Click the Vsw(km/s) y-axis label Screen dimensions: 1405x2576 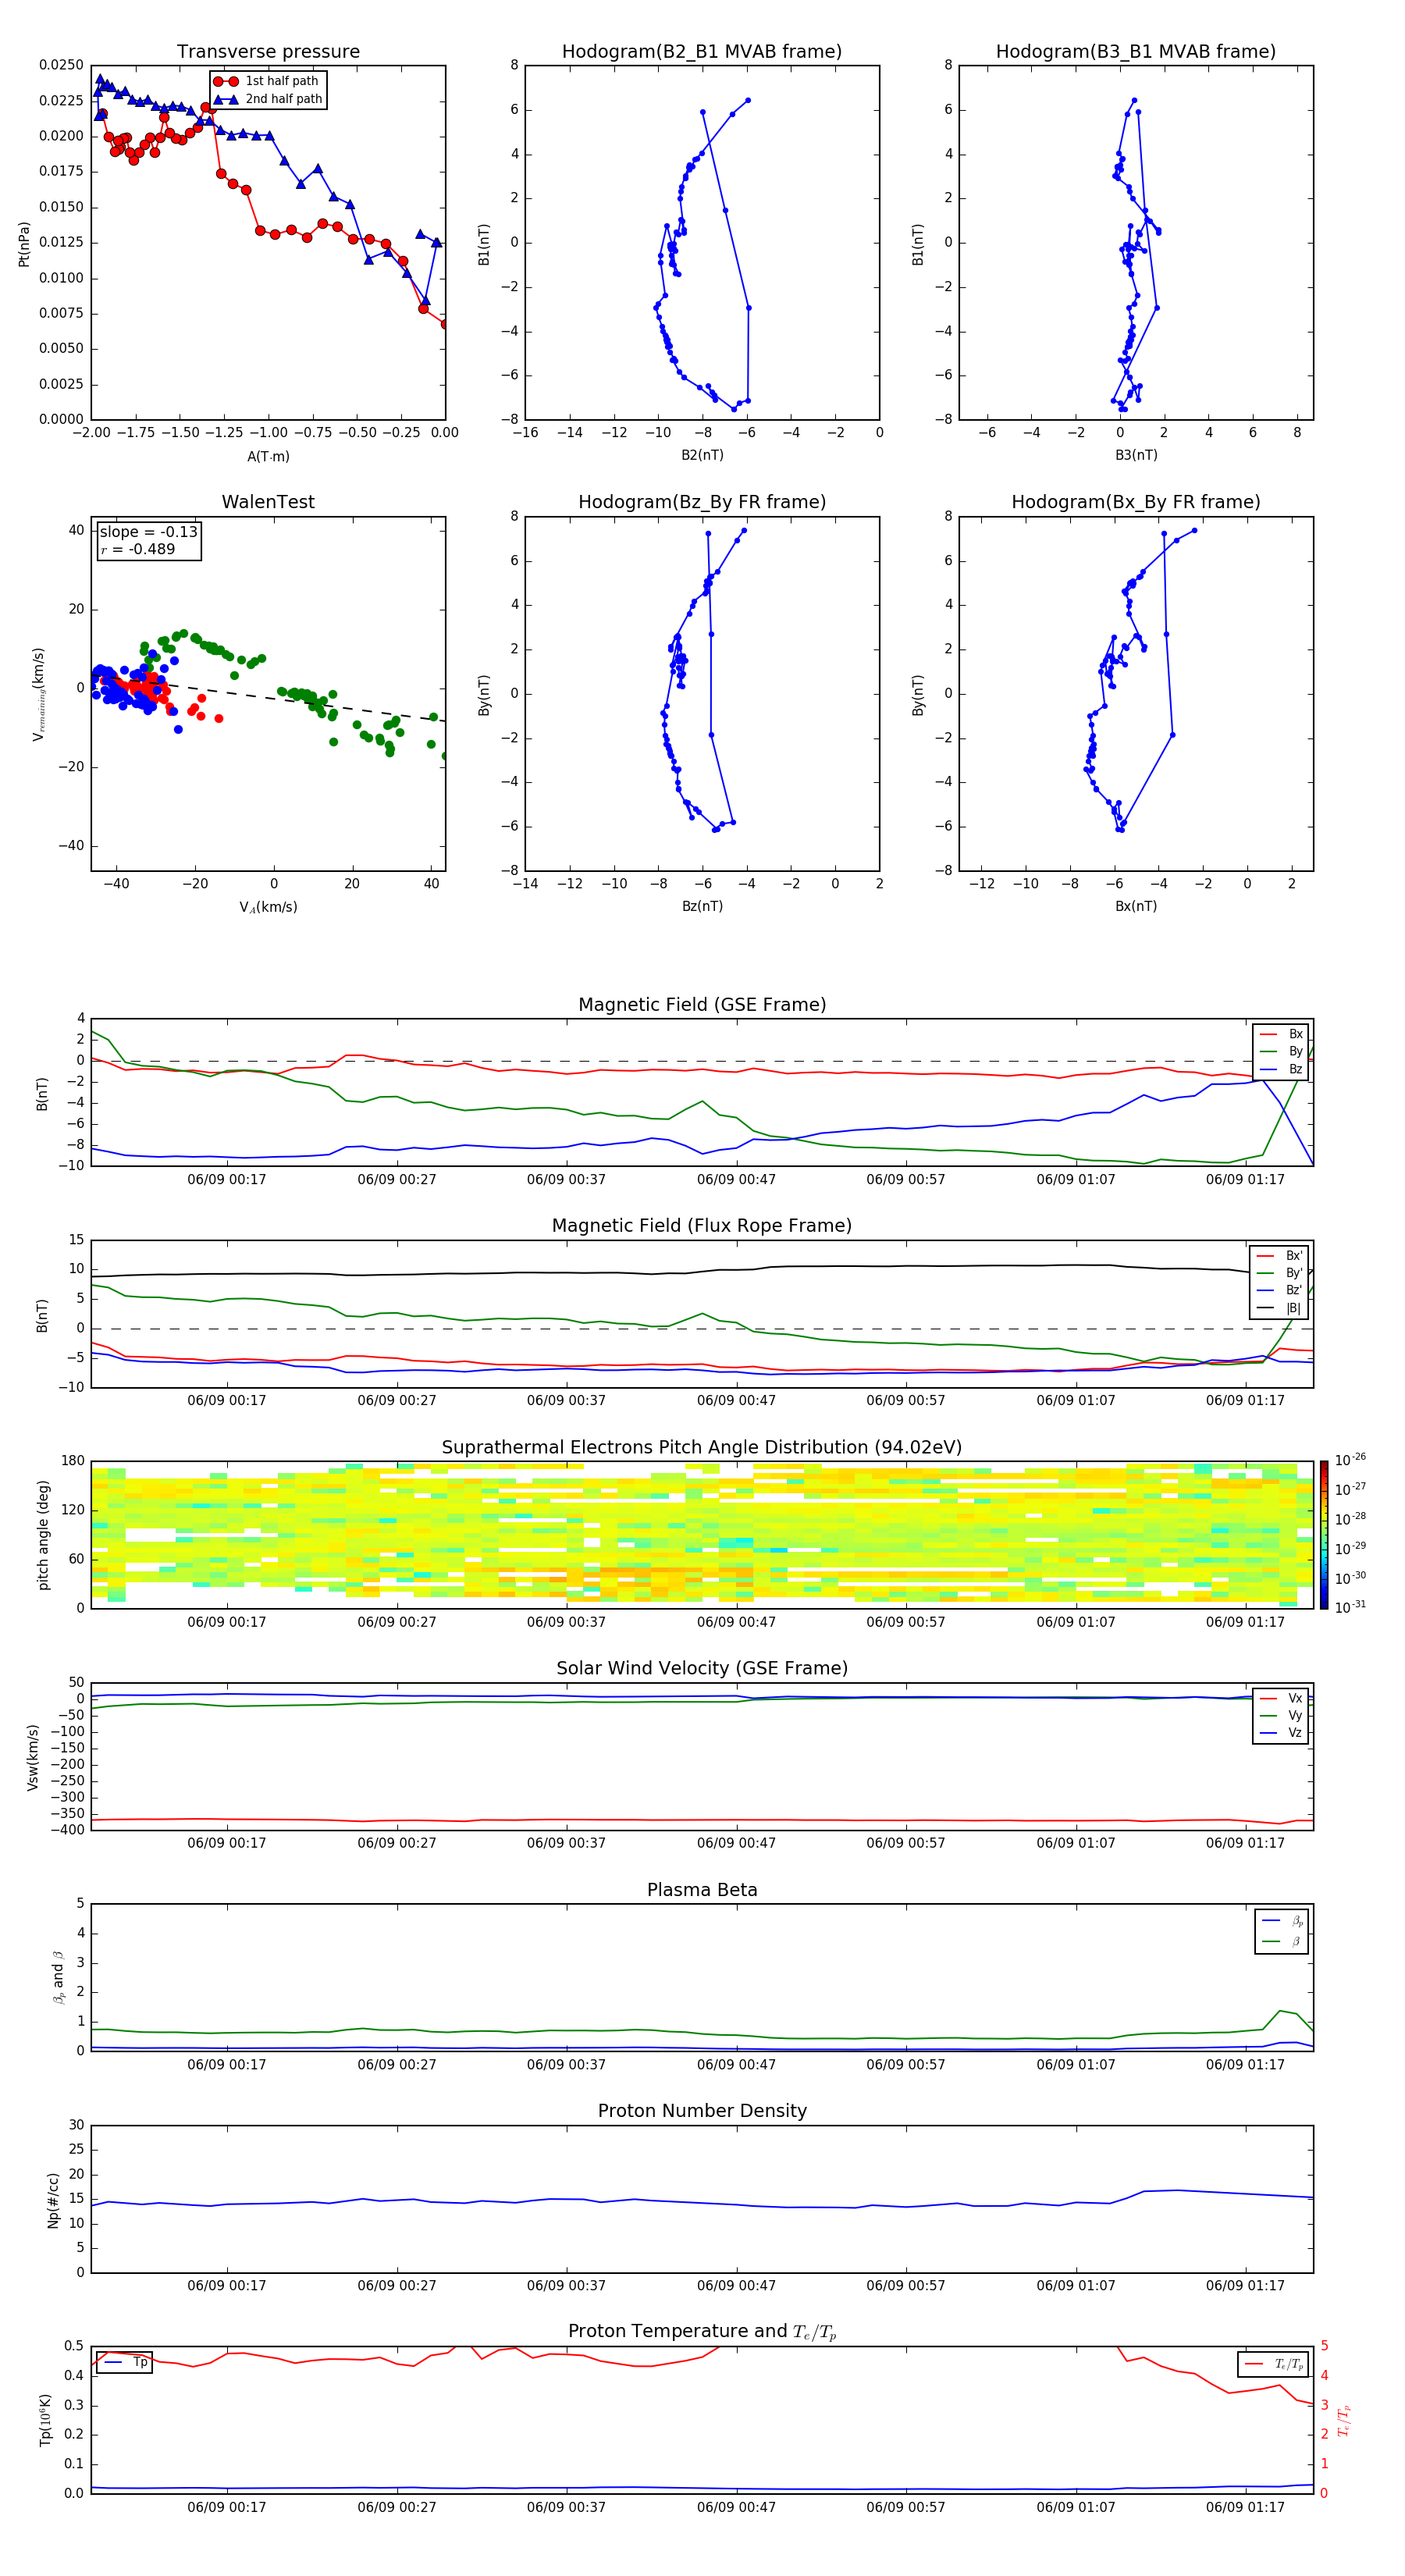(x=33, y=1757)
